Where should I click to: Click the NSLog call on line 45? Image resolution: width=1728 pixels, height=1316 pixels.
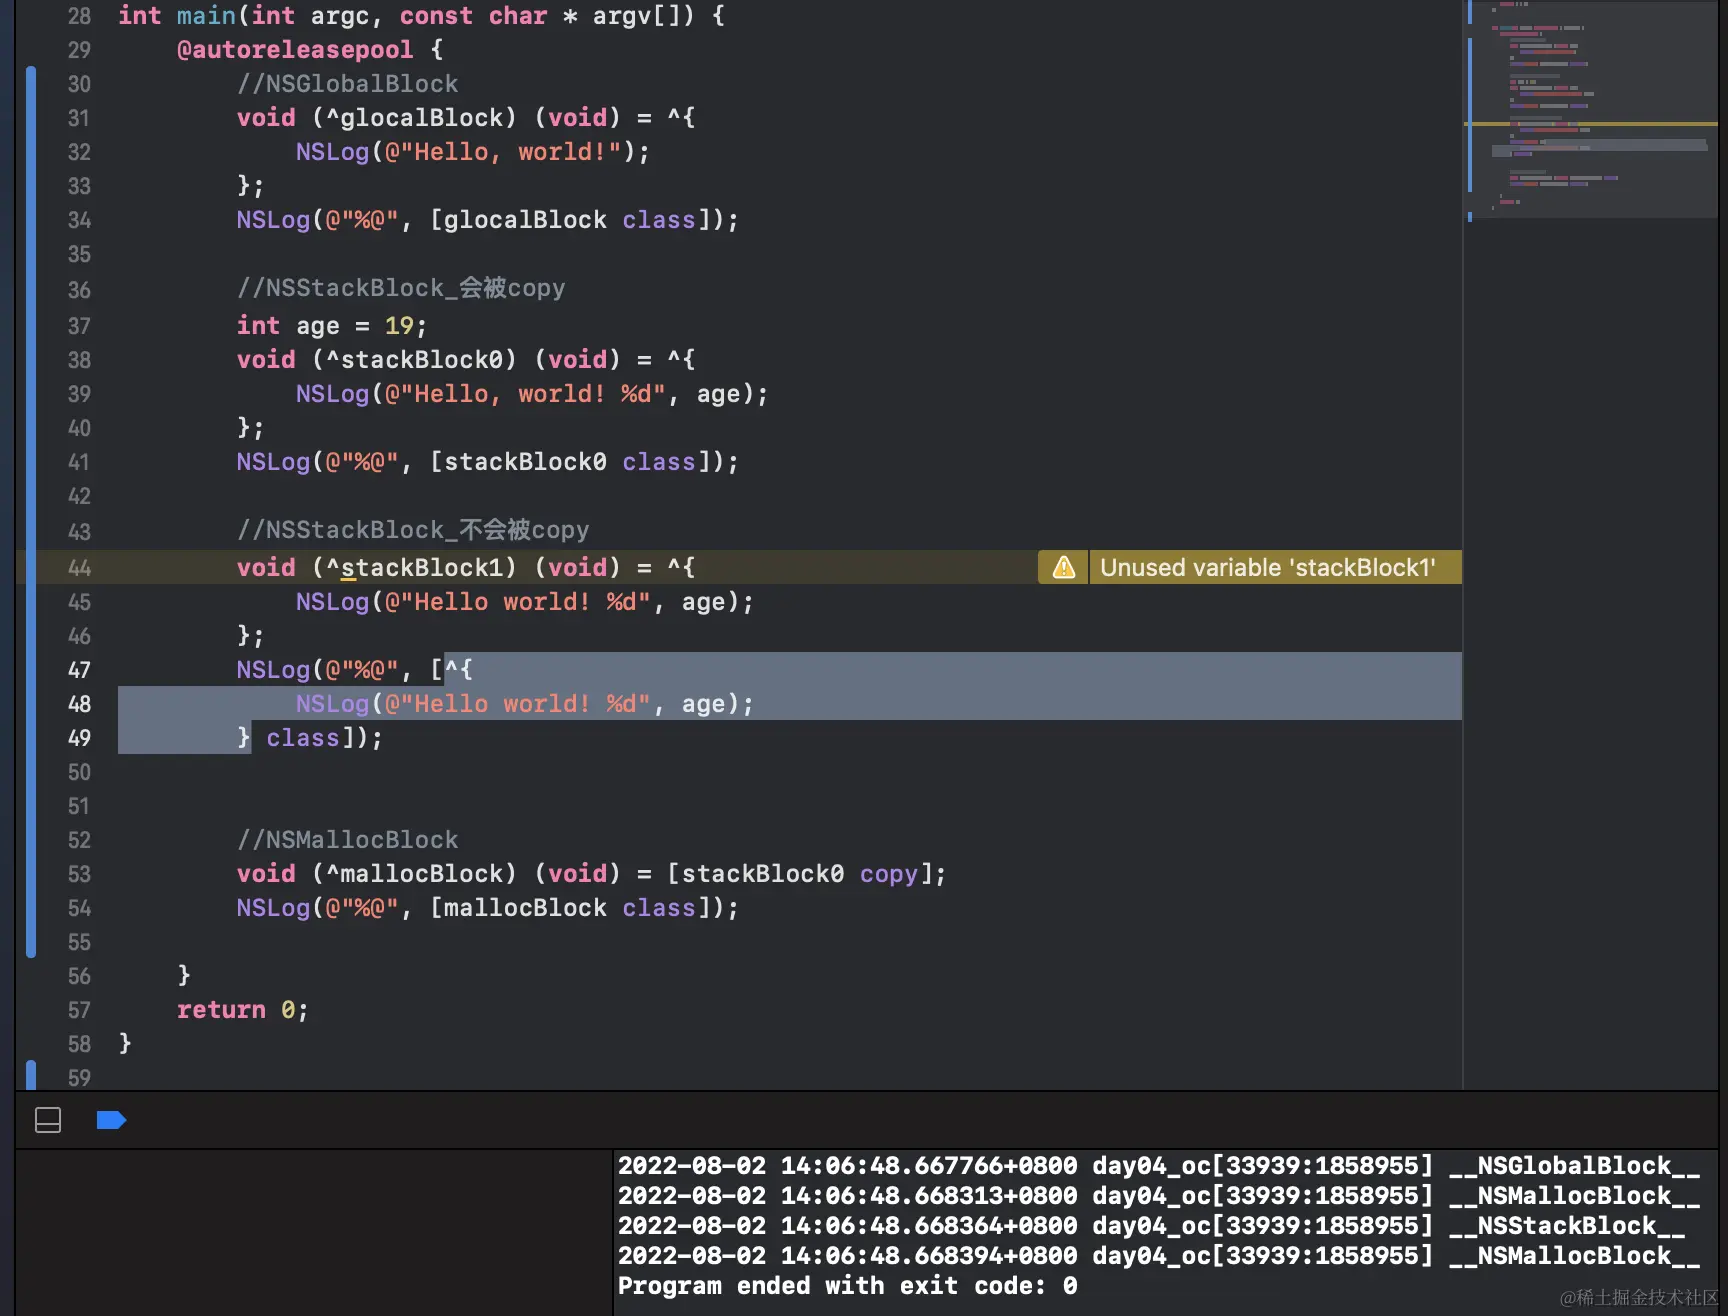click(525, 602)
